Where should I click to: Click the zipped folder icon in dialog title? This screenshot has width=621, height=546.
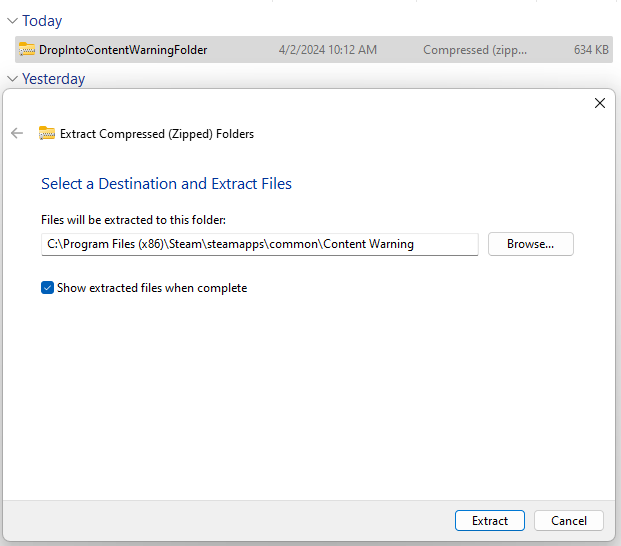pos(47,133)
